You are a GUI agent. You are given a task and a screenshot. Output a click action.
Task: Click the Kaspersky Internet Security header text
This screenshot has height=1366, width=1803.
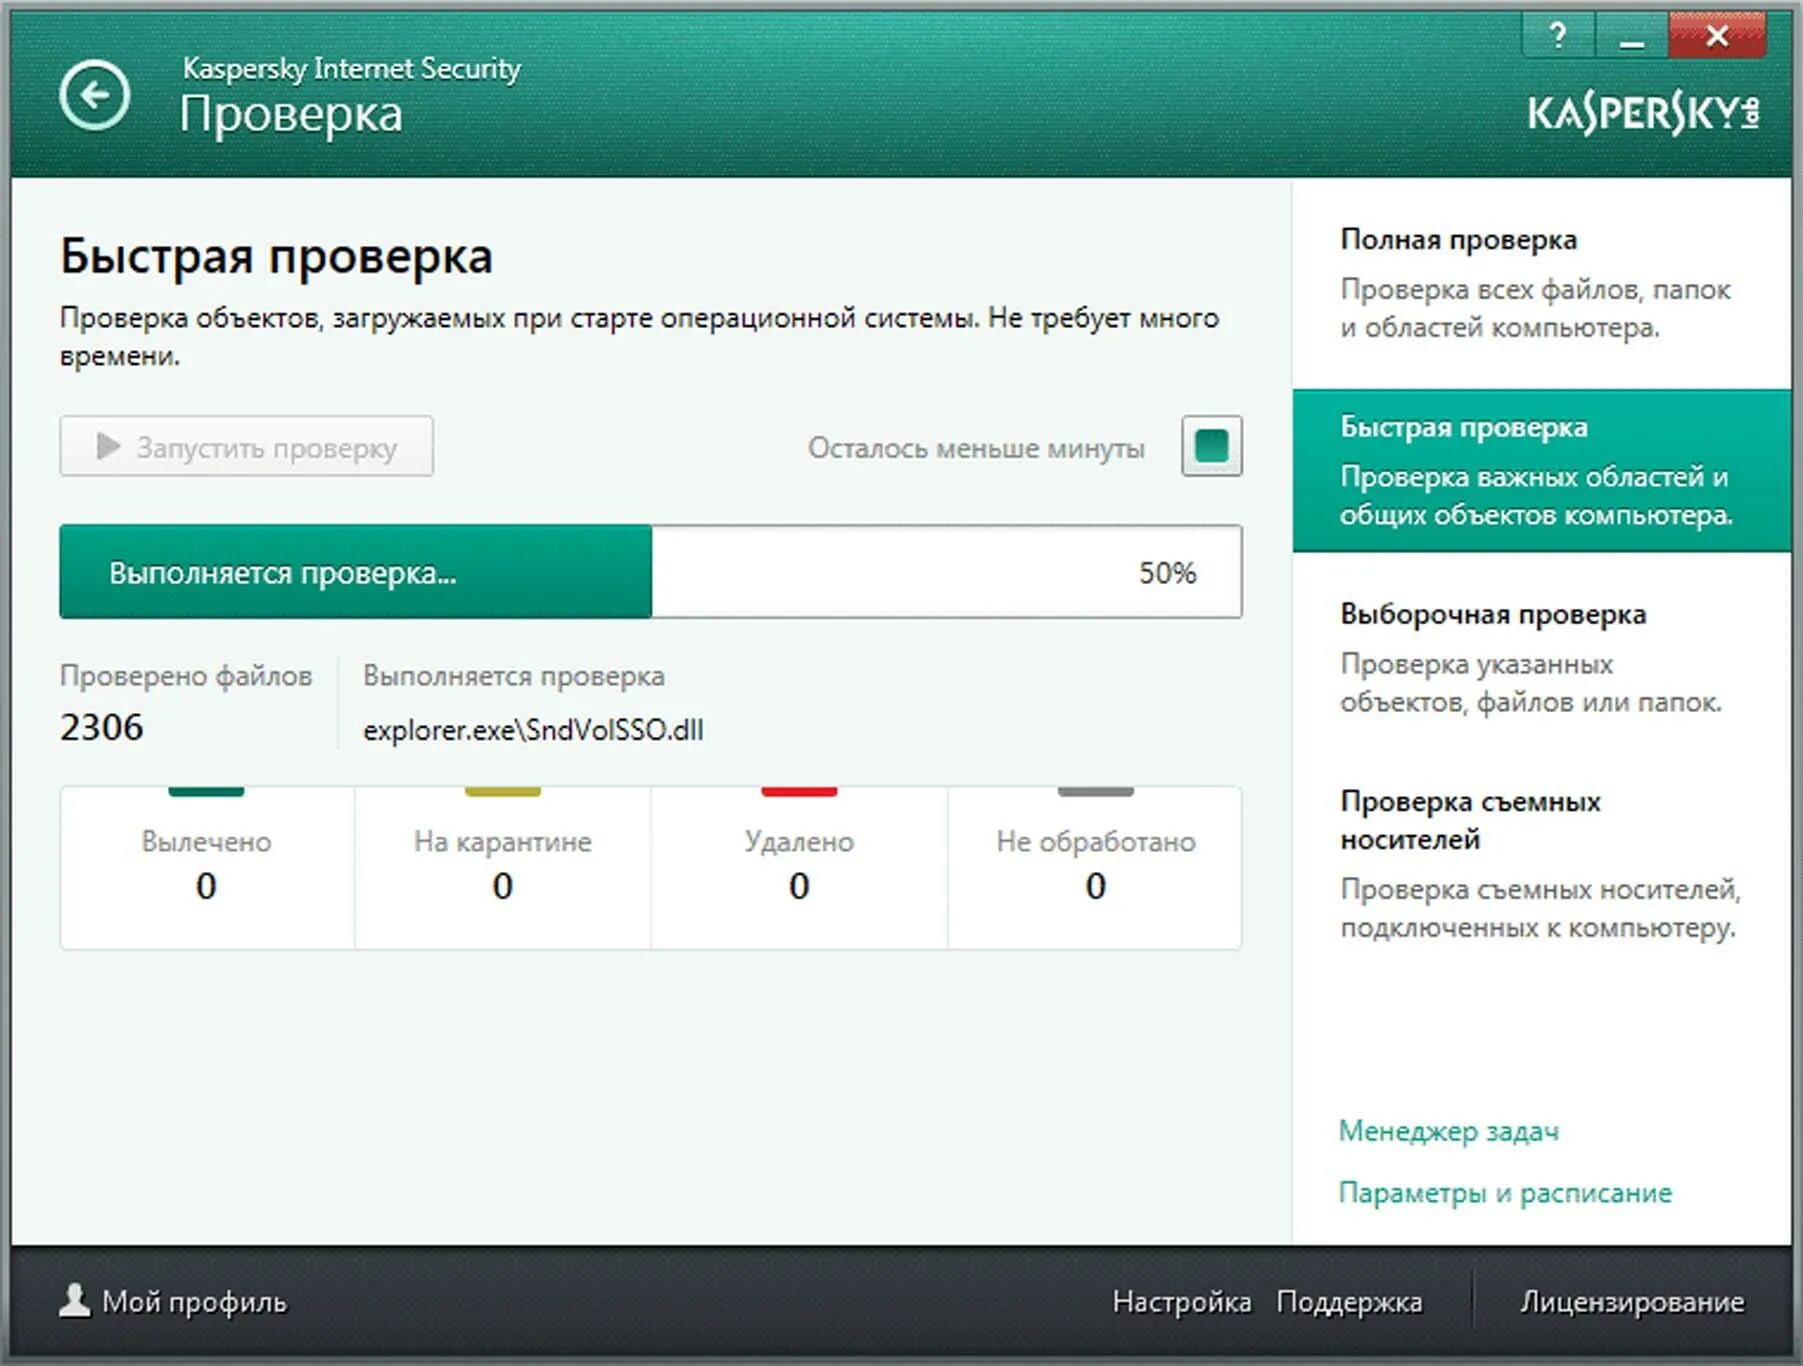coord(351,68)
